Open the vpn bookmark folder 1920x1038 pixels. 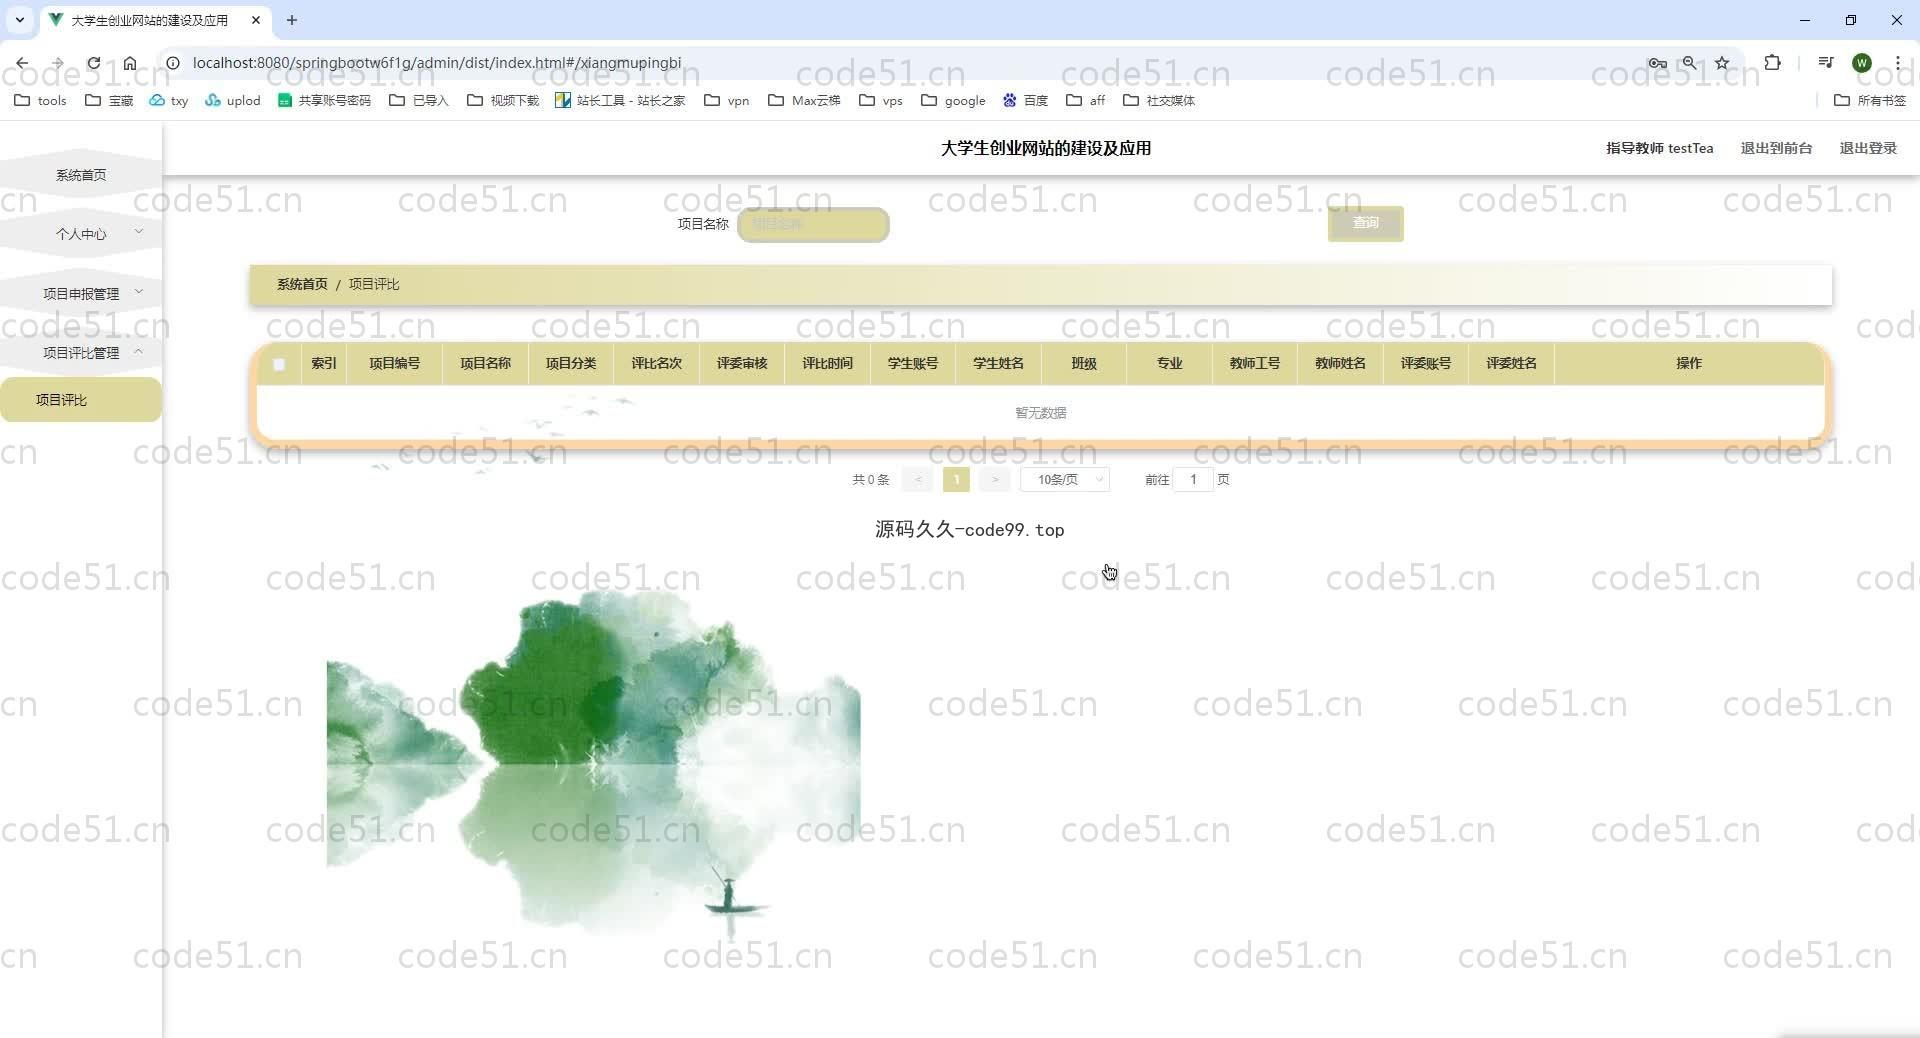[727, 100]
